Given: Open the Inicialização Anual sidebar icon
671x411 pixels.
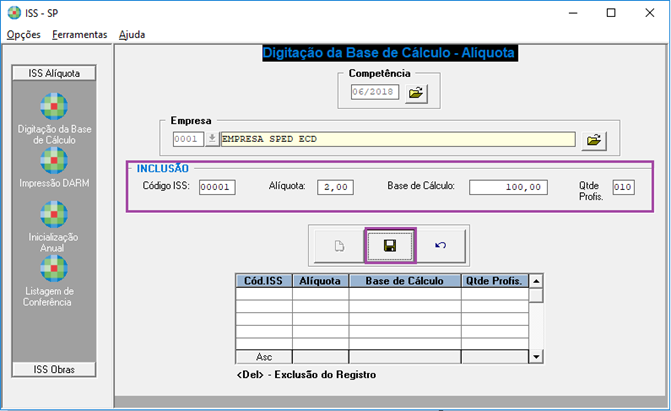Looking at the screenshot, I should (54, 214).
